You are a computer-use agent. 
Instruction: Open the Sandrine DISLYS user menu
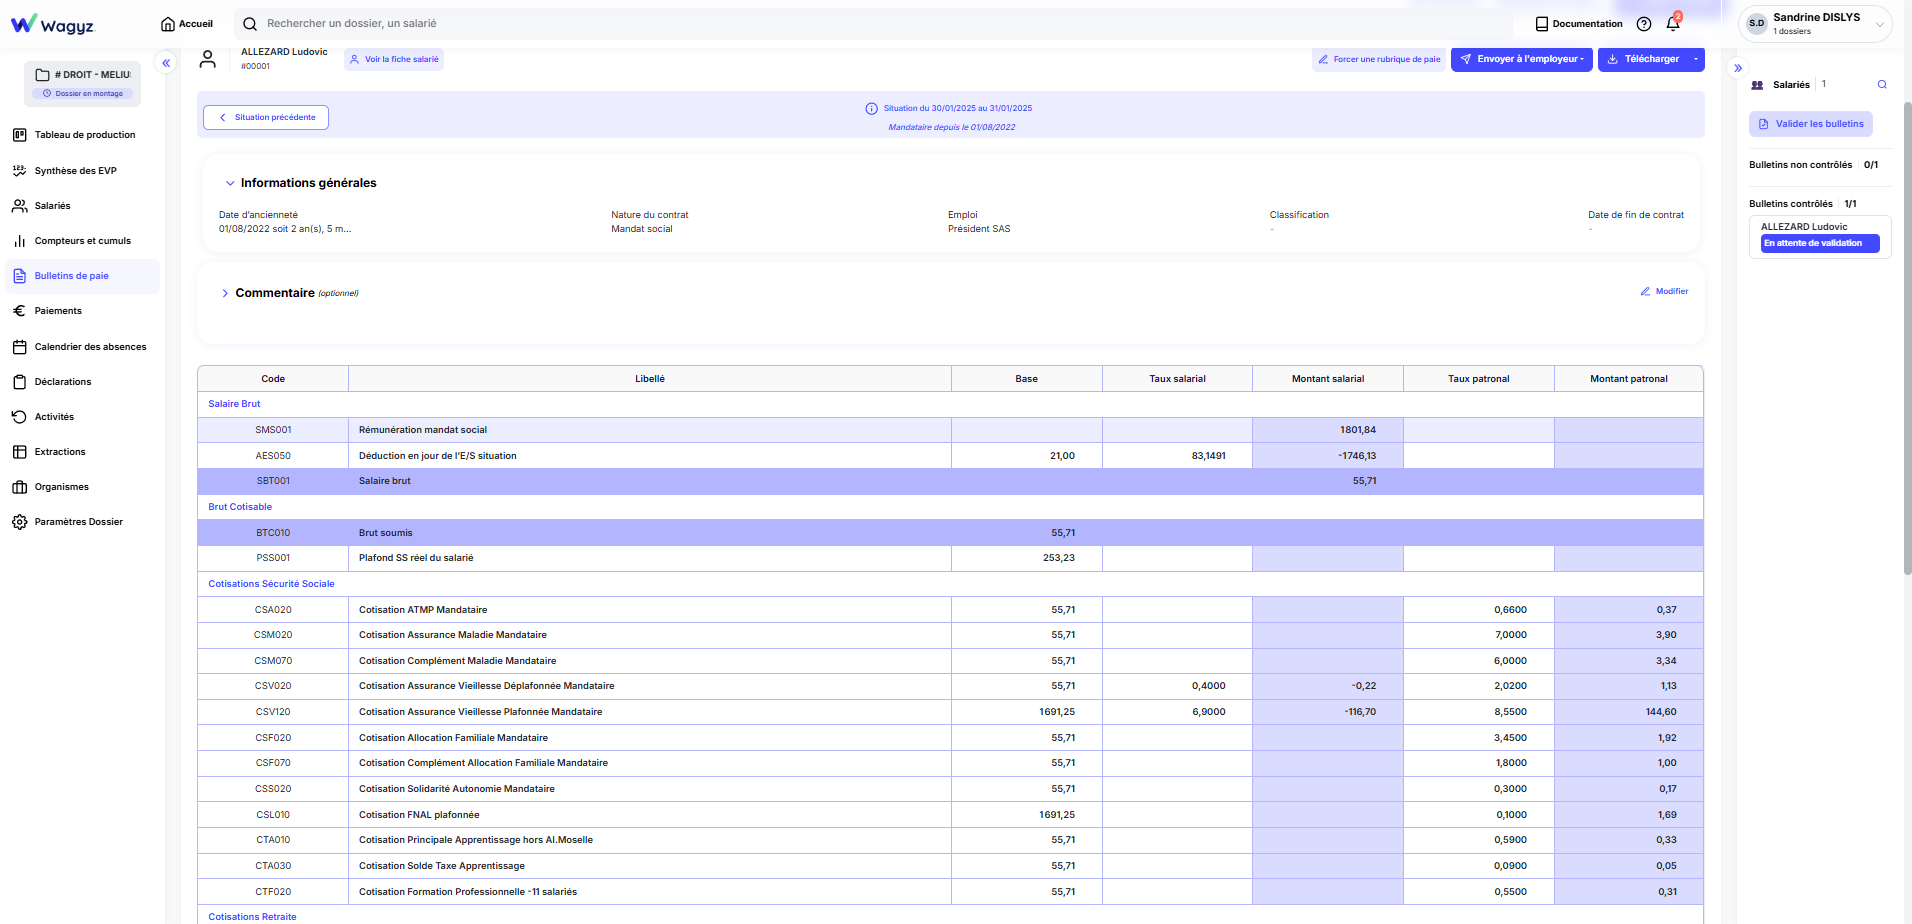pos(1815,24)
